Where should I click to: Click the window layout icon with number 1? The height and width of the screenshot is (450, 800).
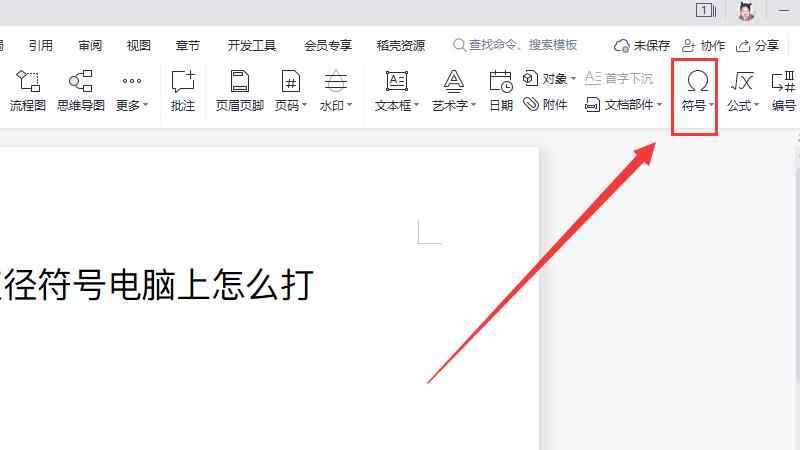click(706, 10)
